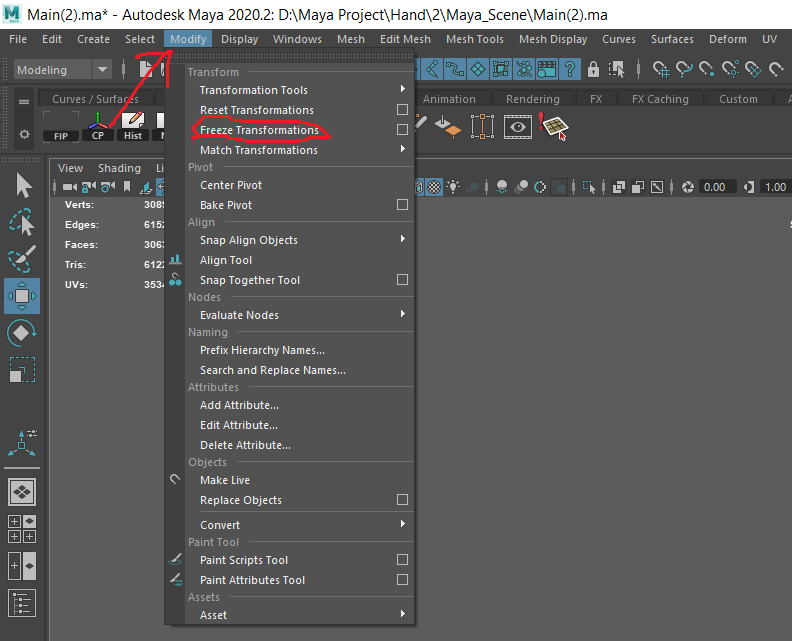Switch to the FX Caching shelf tab
The height and width of the screenshot is (641, 792).
click(660, 99)
